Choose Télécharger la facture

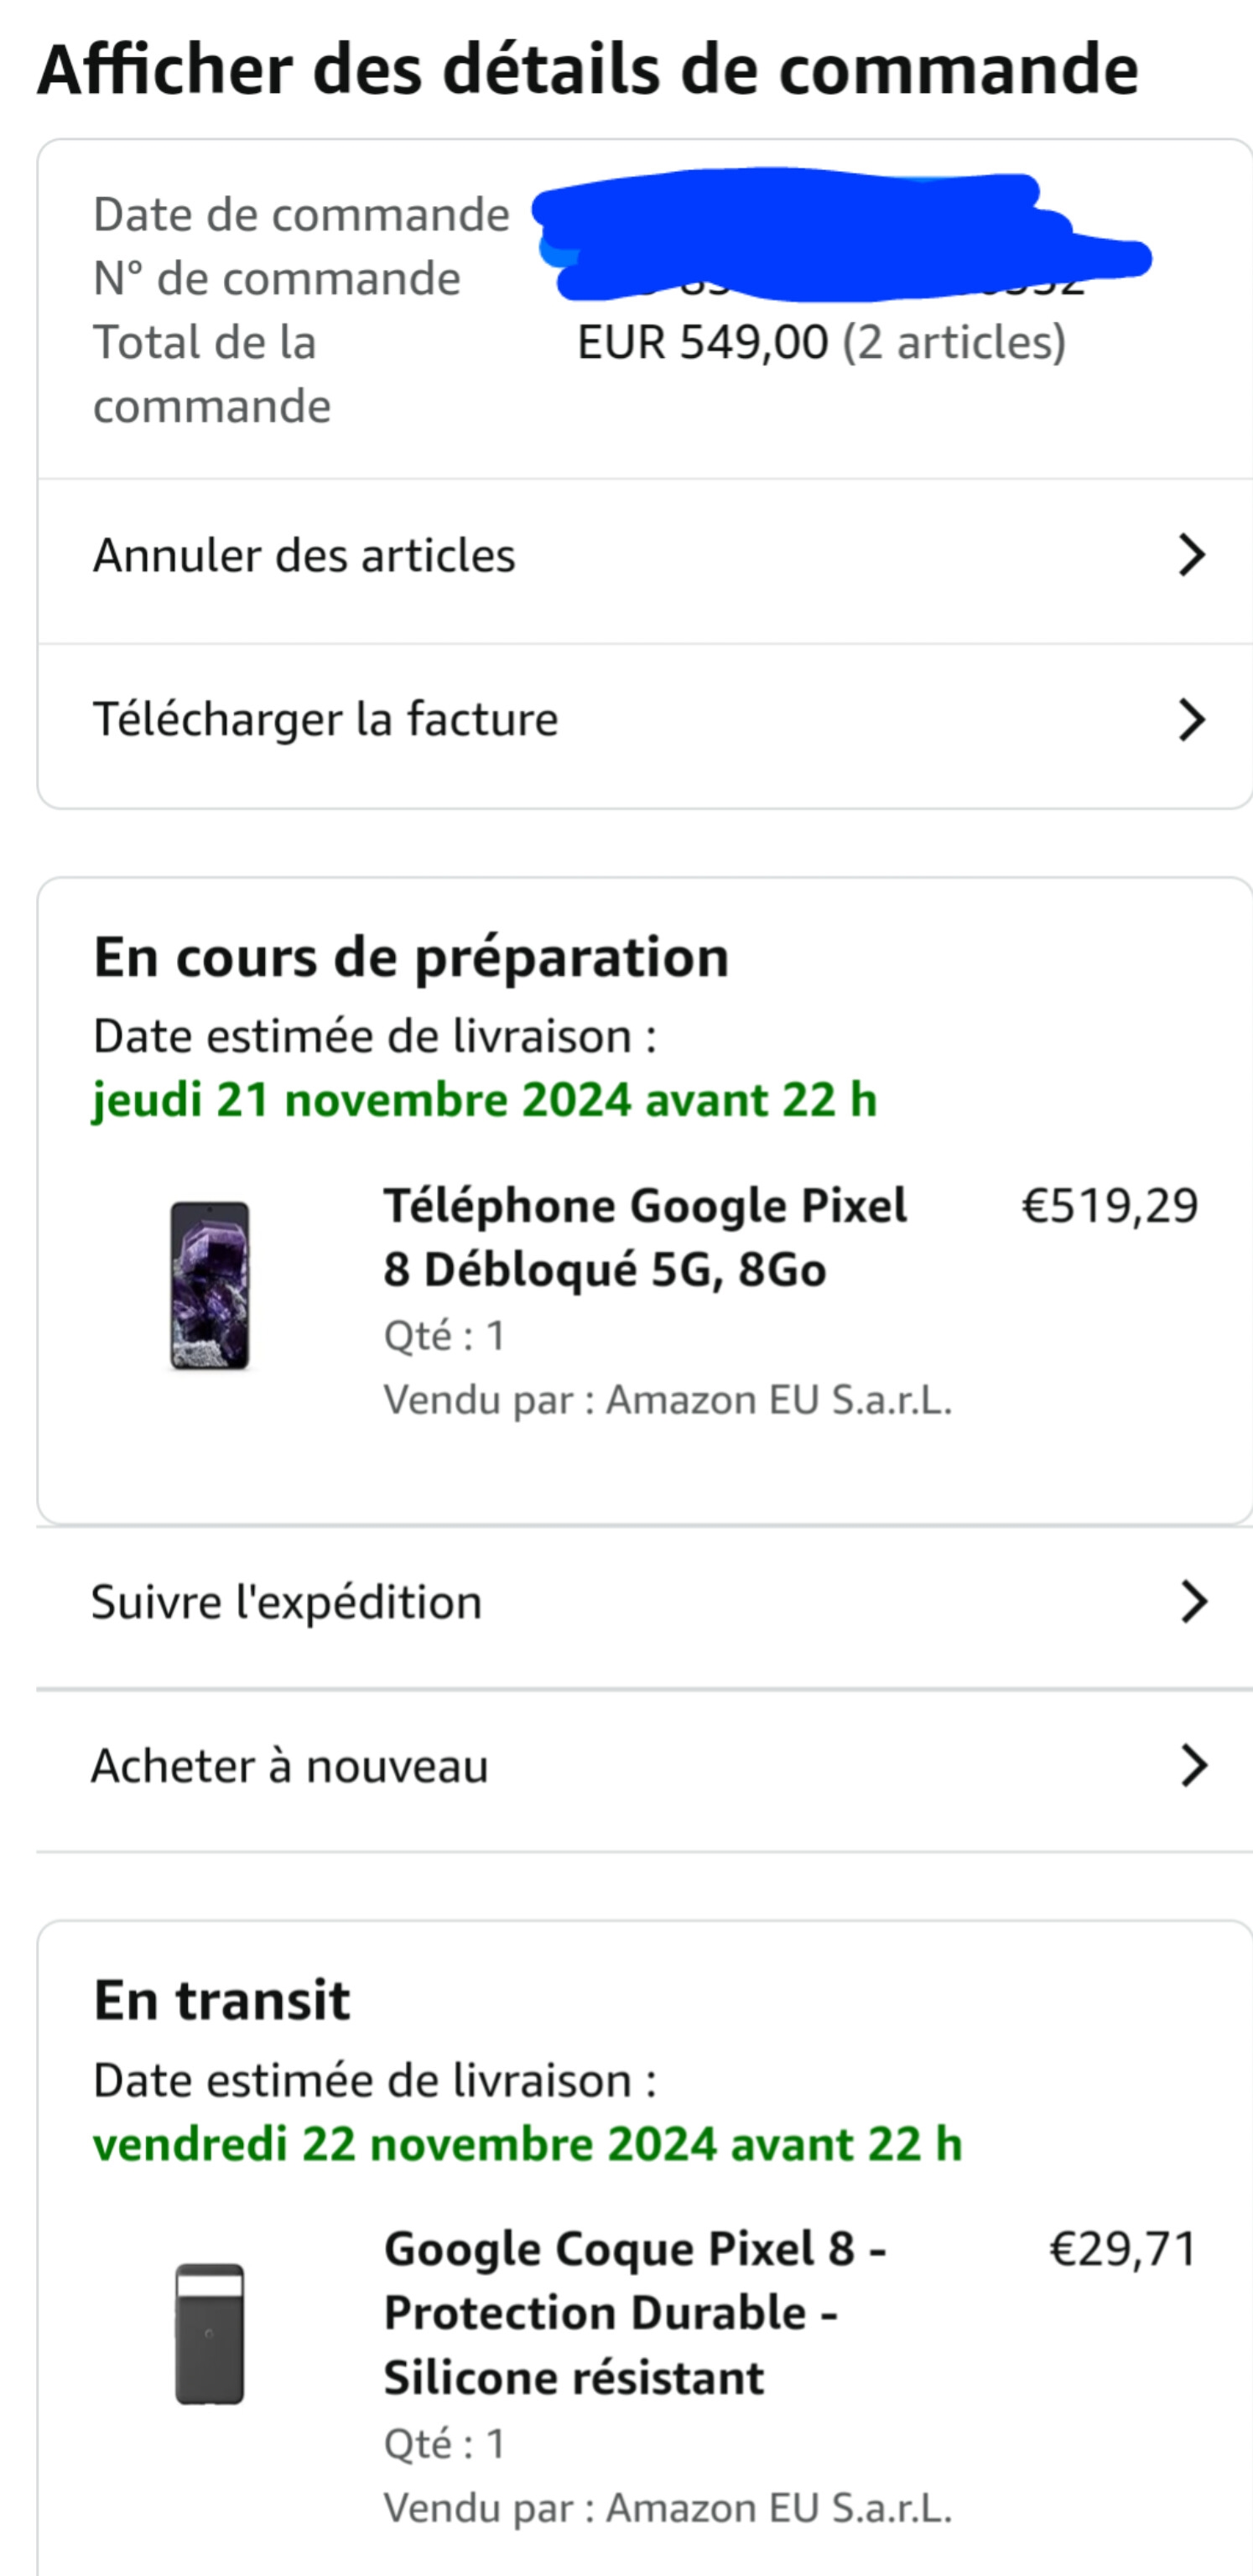tap(326, 720)
